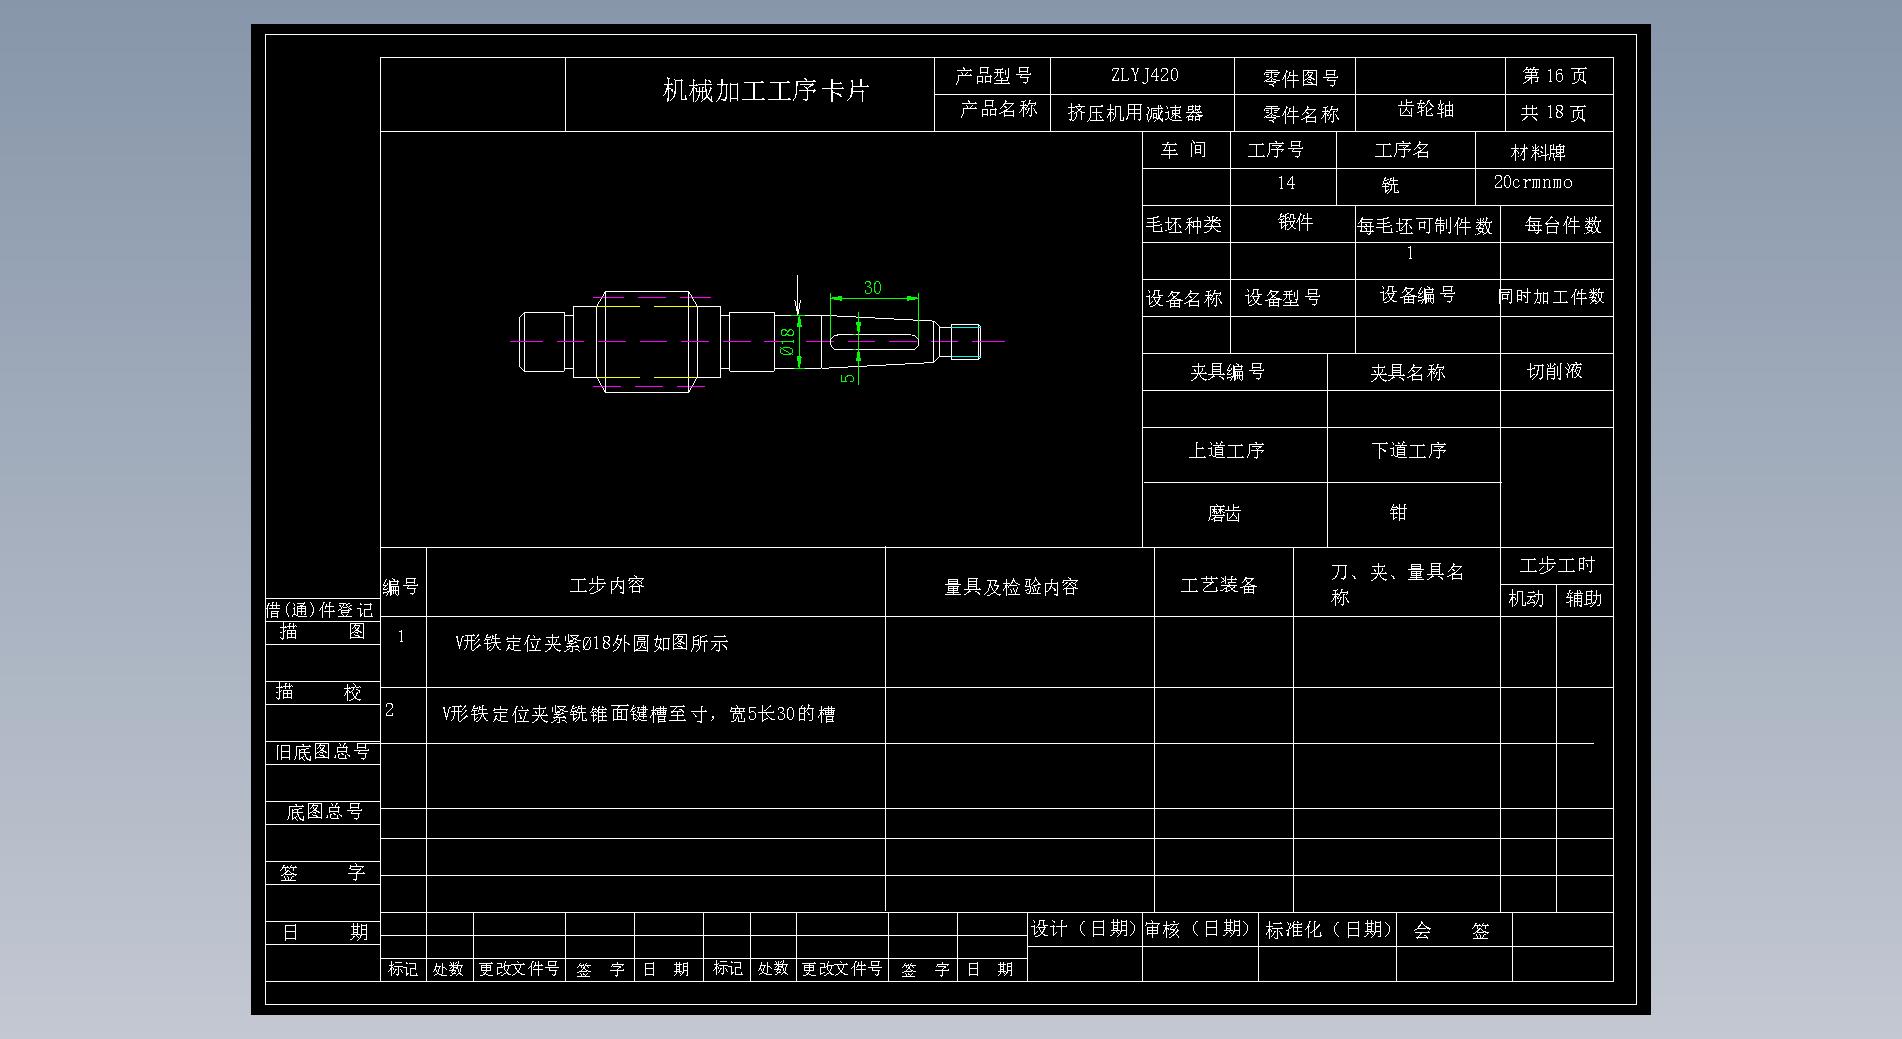Click the cyan threaded end of the shaft

coord(966,342)
